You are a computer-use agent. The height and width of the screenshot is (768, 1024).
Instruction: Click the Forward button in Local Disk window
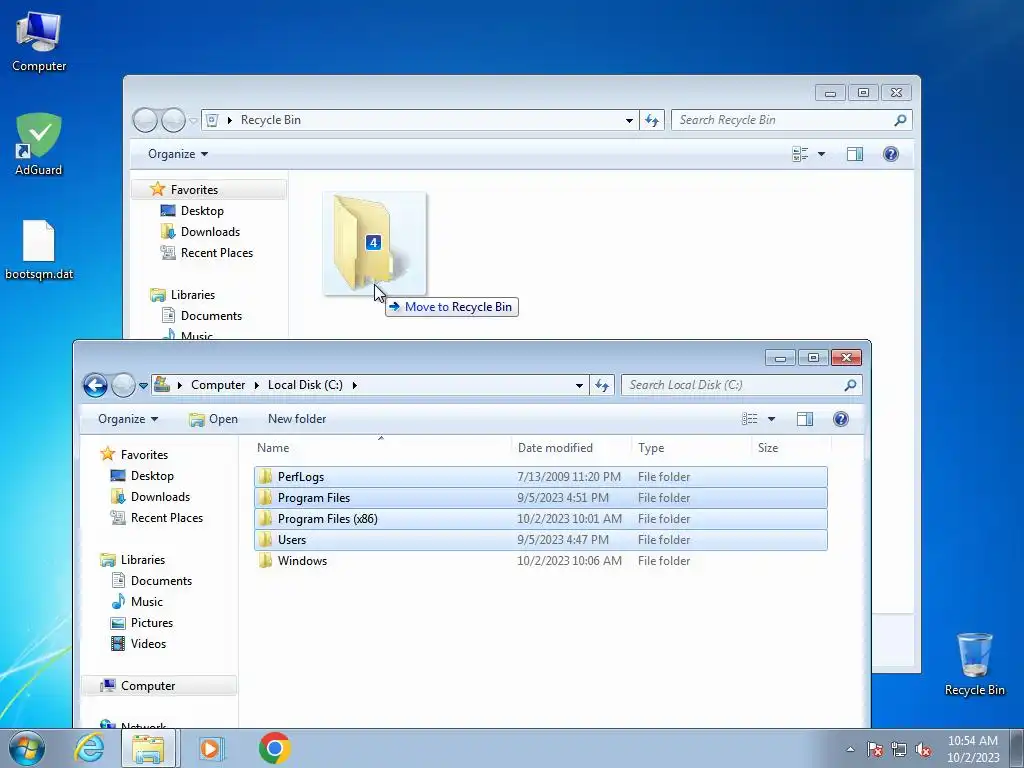[x=123, y=385]
